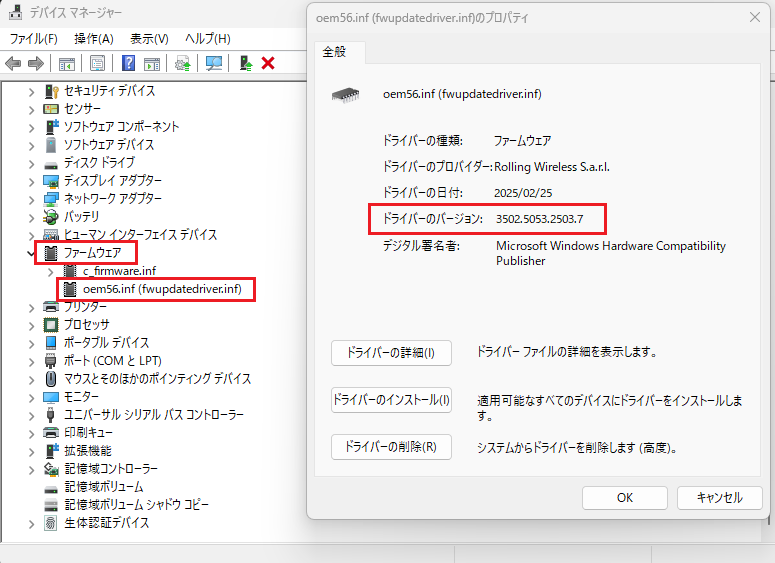Screen dimensions: 775x563
Task: Select 記憶域ボリューム シャドウ コピー tree item
Action: 136,505
